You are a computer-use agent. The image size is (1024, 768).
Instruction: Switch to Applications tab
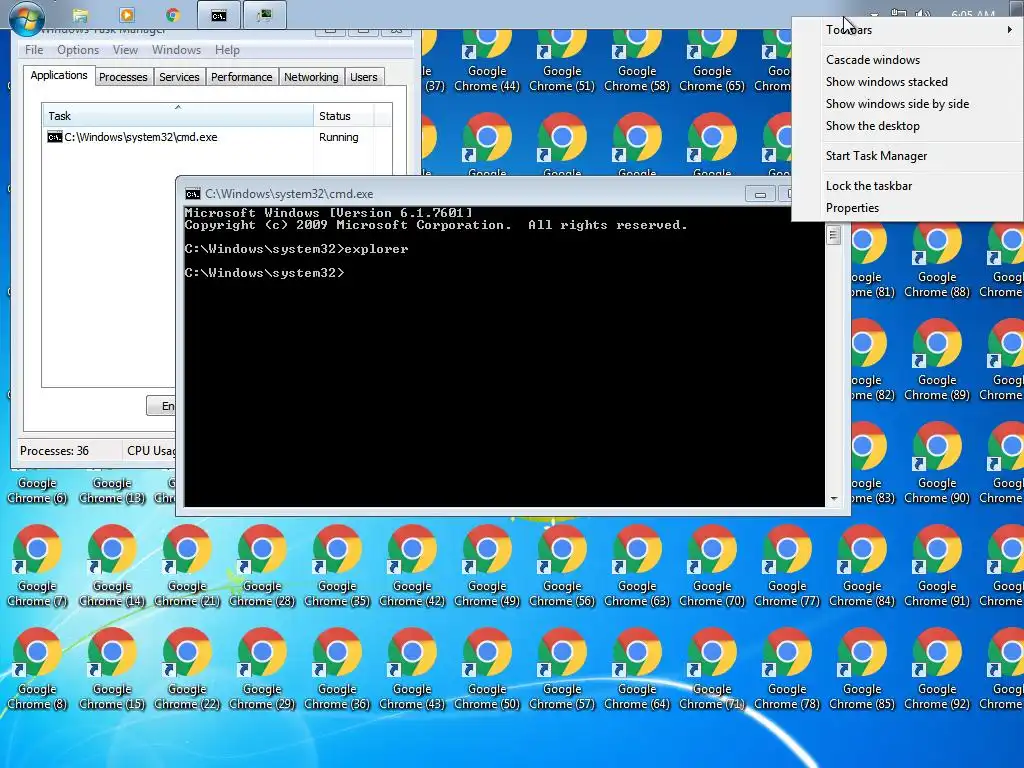[59, 75]
